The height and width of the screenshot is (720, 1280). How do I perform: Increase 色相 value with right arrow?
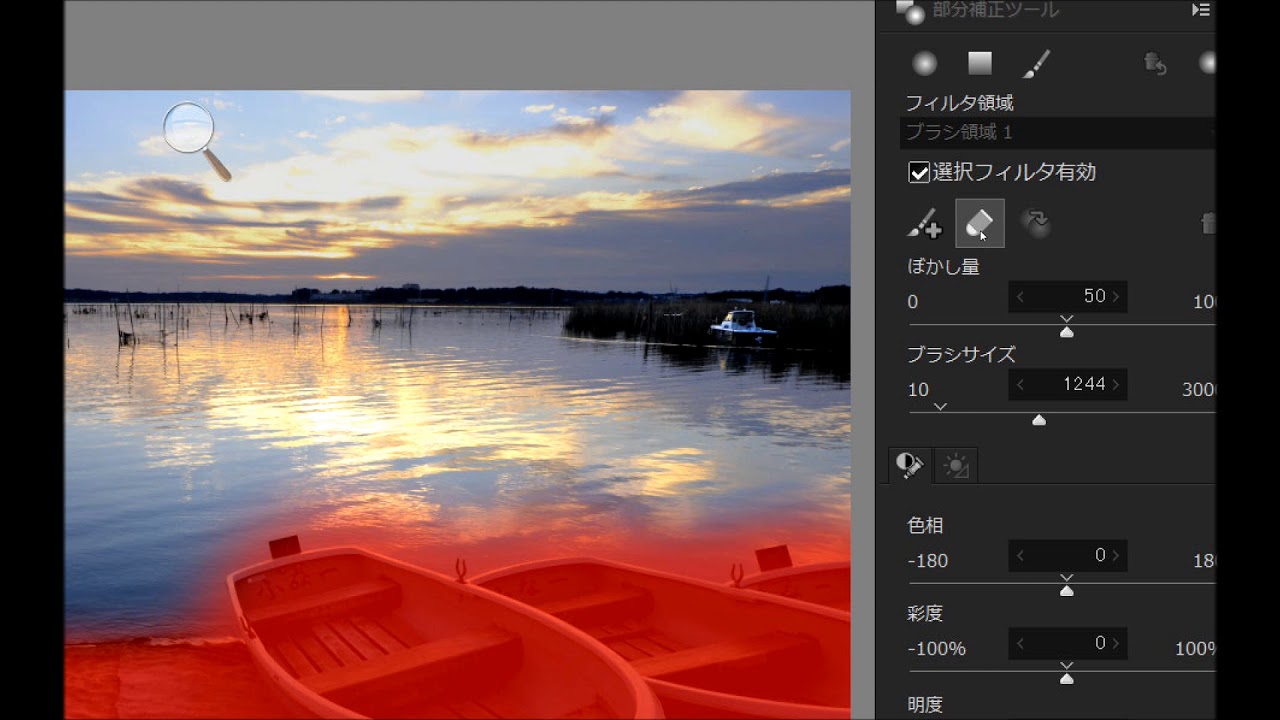click(x=1115, y=556)
